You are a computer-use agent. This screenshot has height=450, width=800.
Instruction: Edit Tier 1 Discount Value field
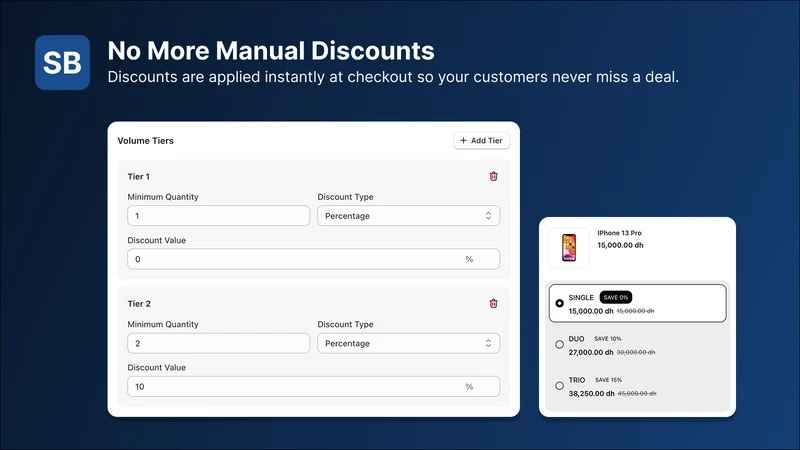click(313, 259)
